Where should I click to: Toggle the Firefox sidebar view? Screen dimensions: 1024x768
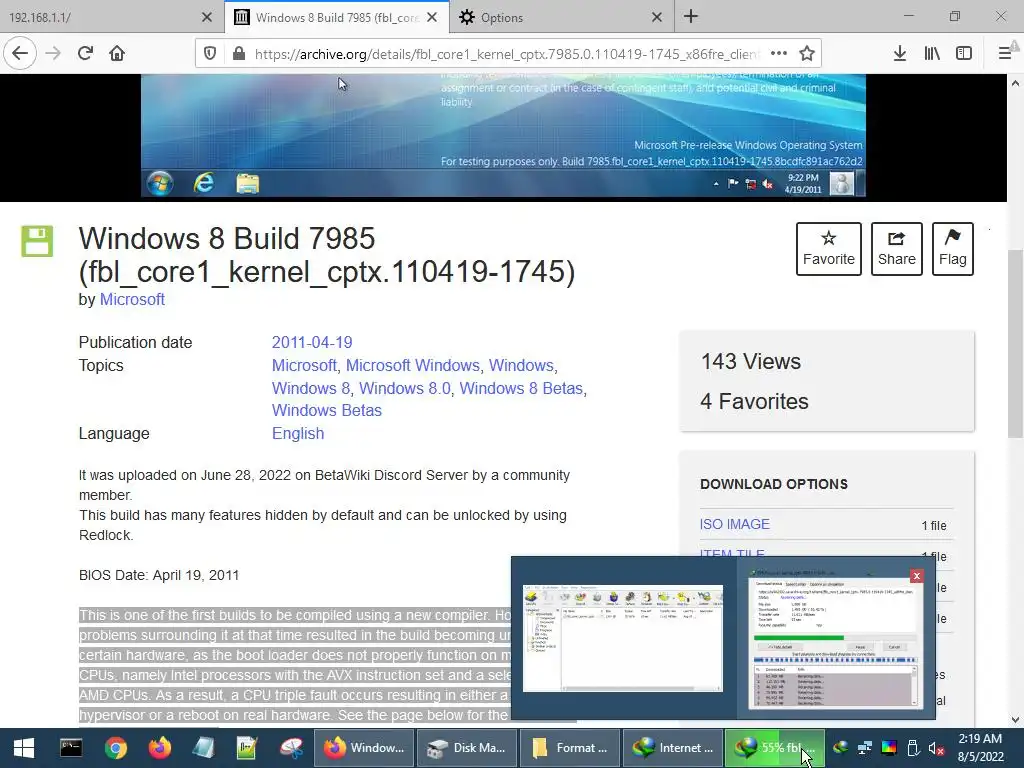(x=964, y=54)
